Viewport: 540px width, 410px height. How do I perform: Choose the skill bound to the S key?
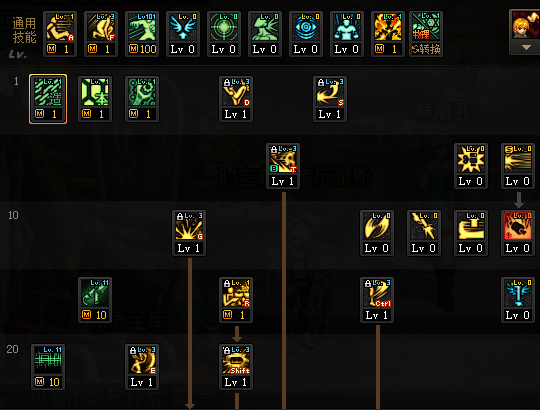click(x=330, y=99)
